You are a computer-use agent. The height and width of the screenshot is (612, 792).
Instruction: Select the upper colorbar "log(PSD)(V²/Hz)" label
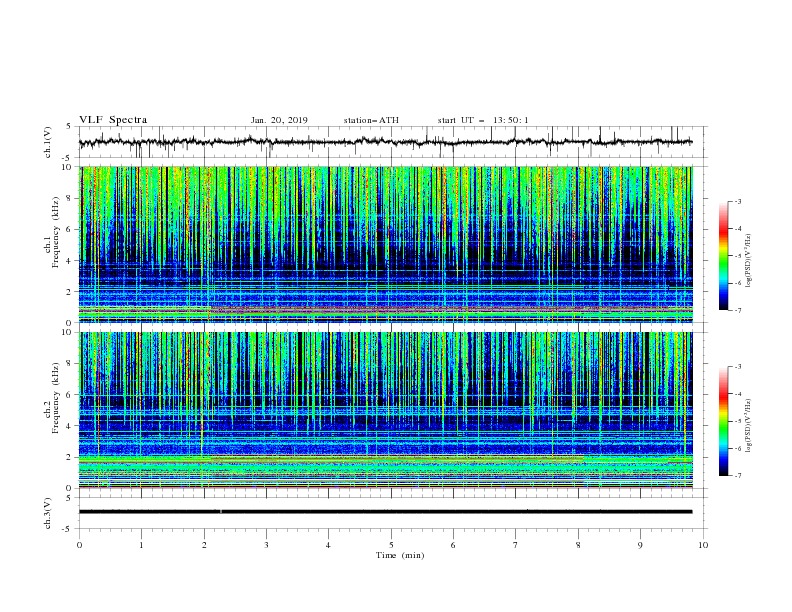click(x=748, y=261)
